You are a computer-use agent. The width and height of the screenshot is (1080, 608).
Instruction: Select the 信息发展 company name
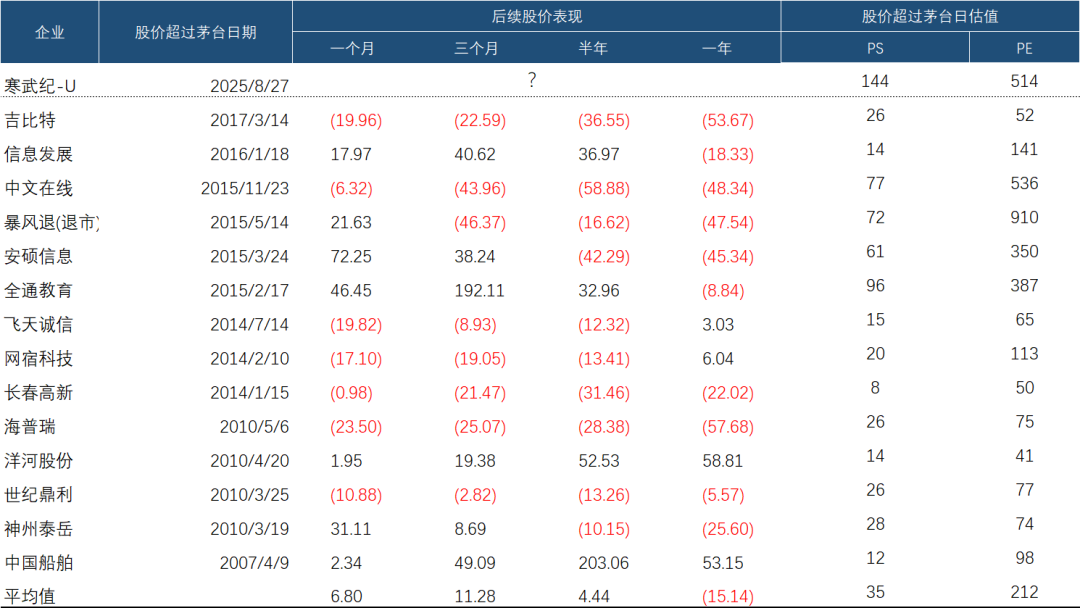click(x=39, y=154)
